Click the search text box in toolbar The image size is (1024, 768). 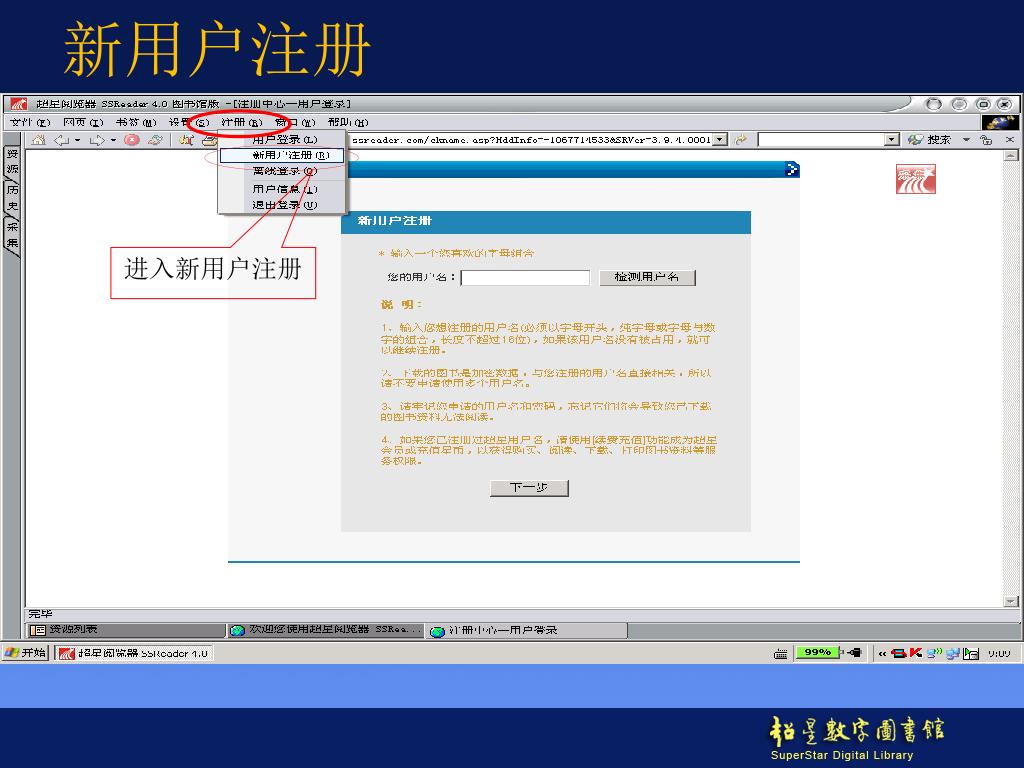(x=822, y=140)
